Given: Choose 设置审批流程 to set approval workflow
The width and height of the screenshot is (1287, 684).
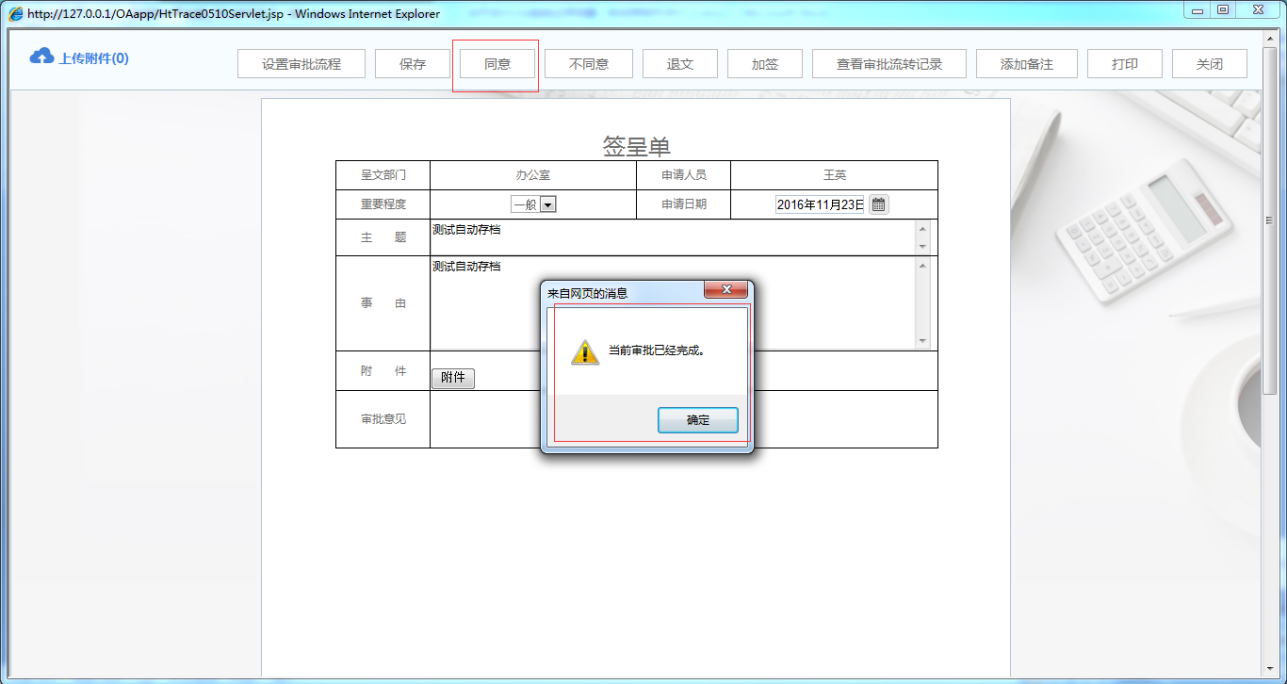Looking at the screenshot, I should (x=301, y=63).
